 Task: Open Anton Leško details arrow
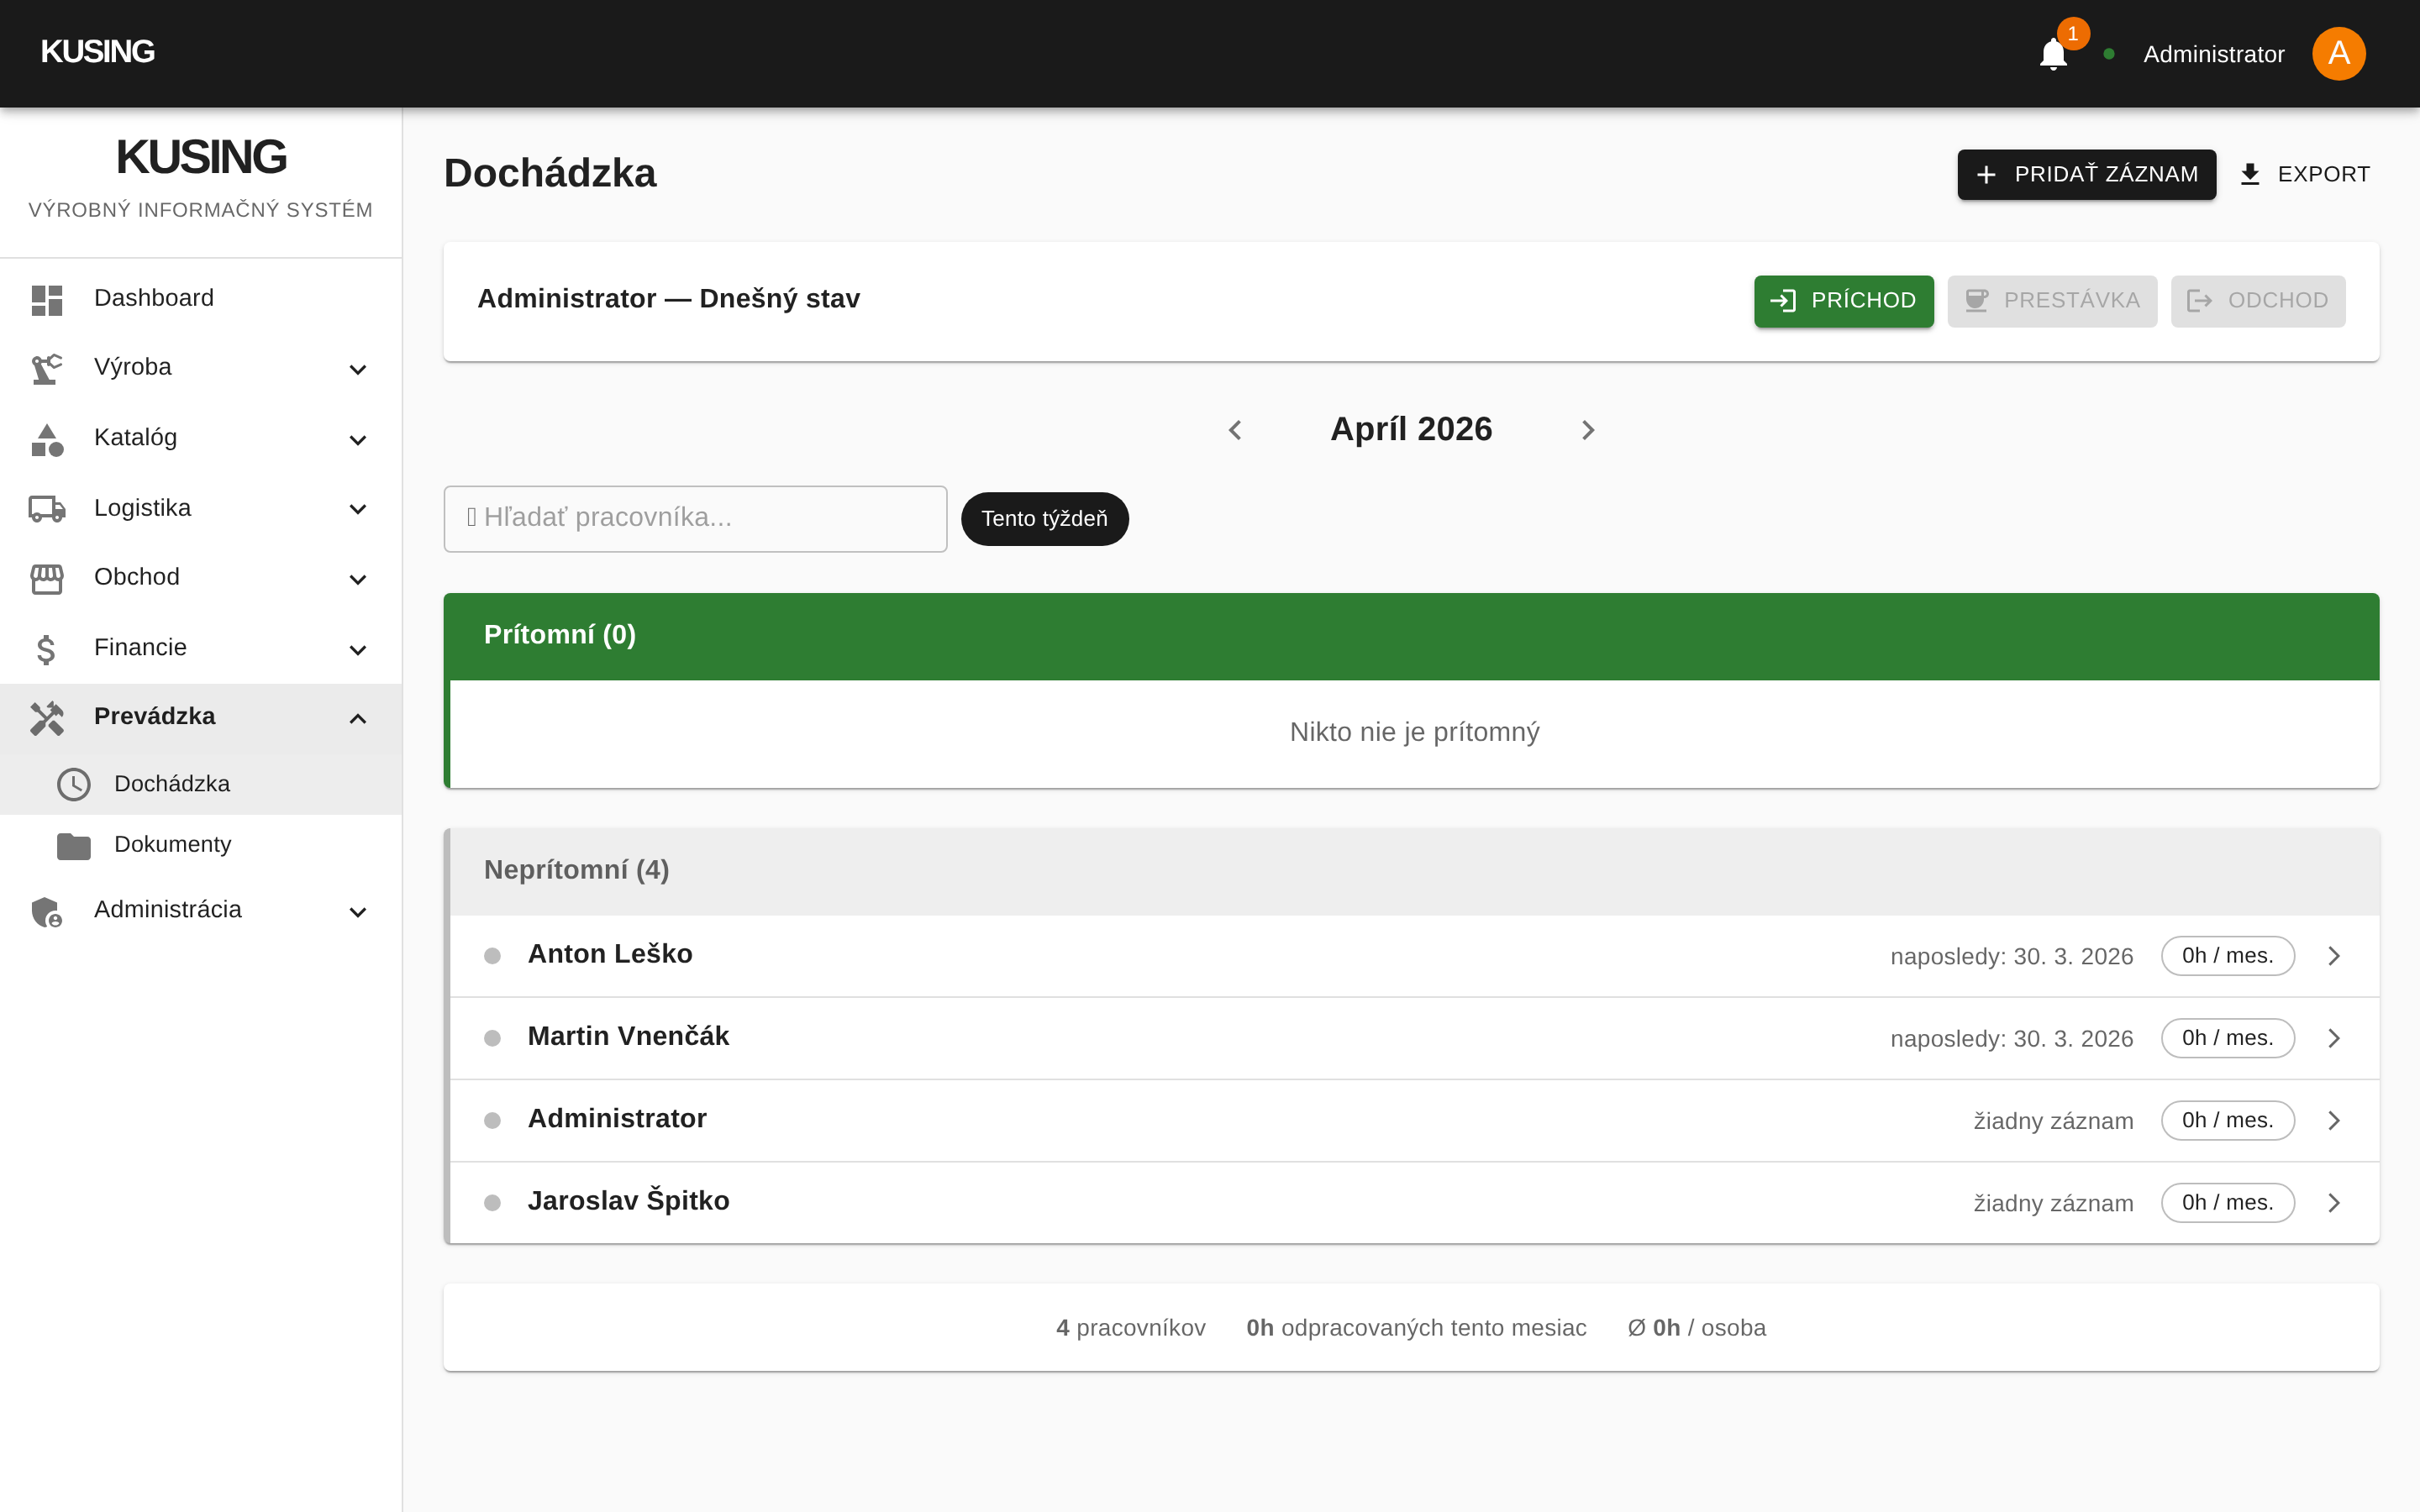pyautogui.click(x=2334, y=956)
